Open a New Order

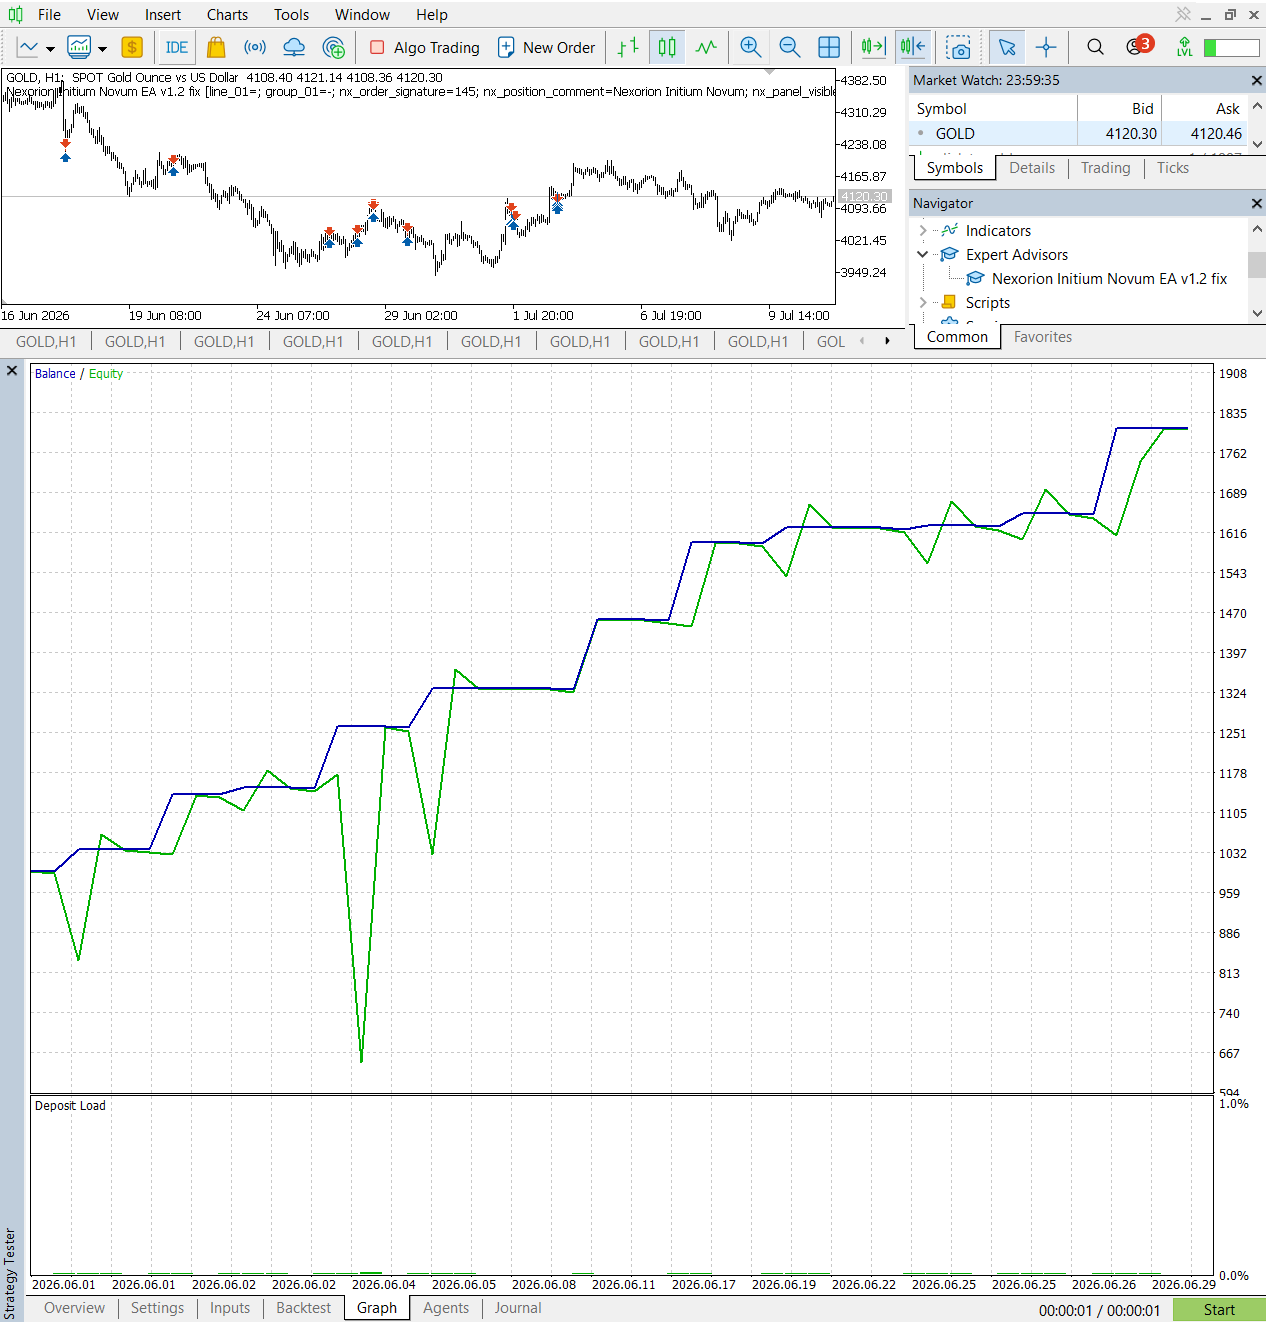(546, 47)
